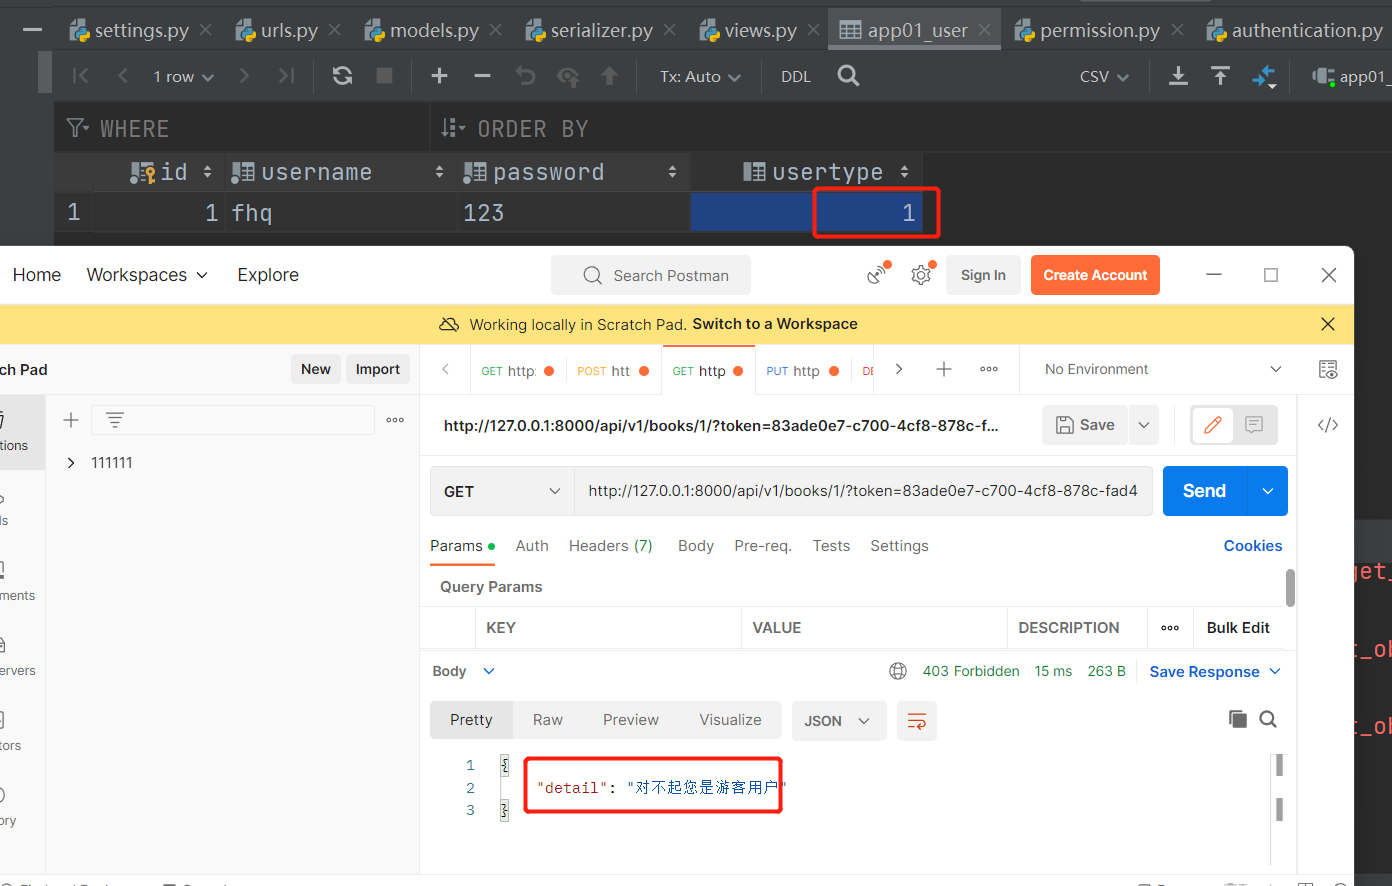The image size is (1392, 886).
Task: Click the comment mode icon
Action: pos(1254,425)
